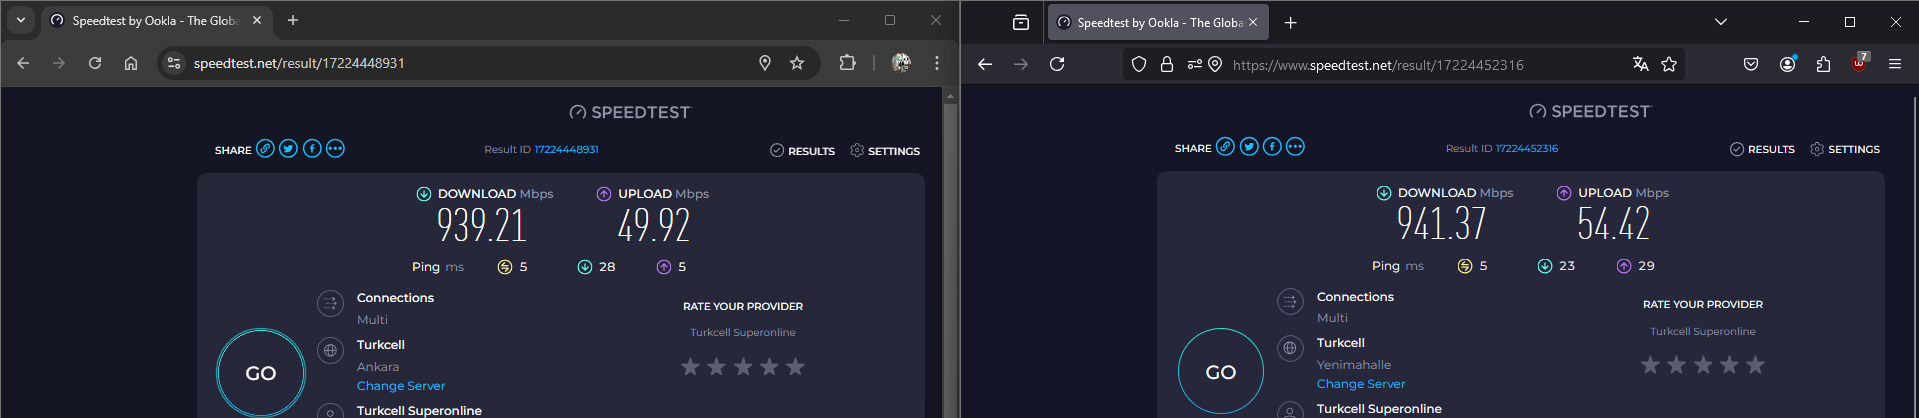This screenshot has height=418, width=1919.
Task: Open more share options in right Speedtest page
Action: point(1295,147)
